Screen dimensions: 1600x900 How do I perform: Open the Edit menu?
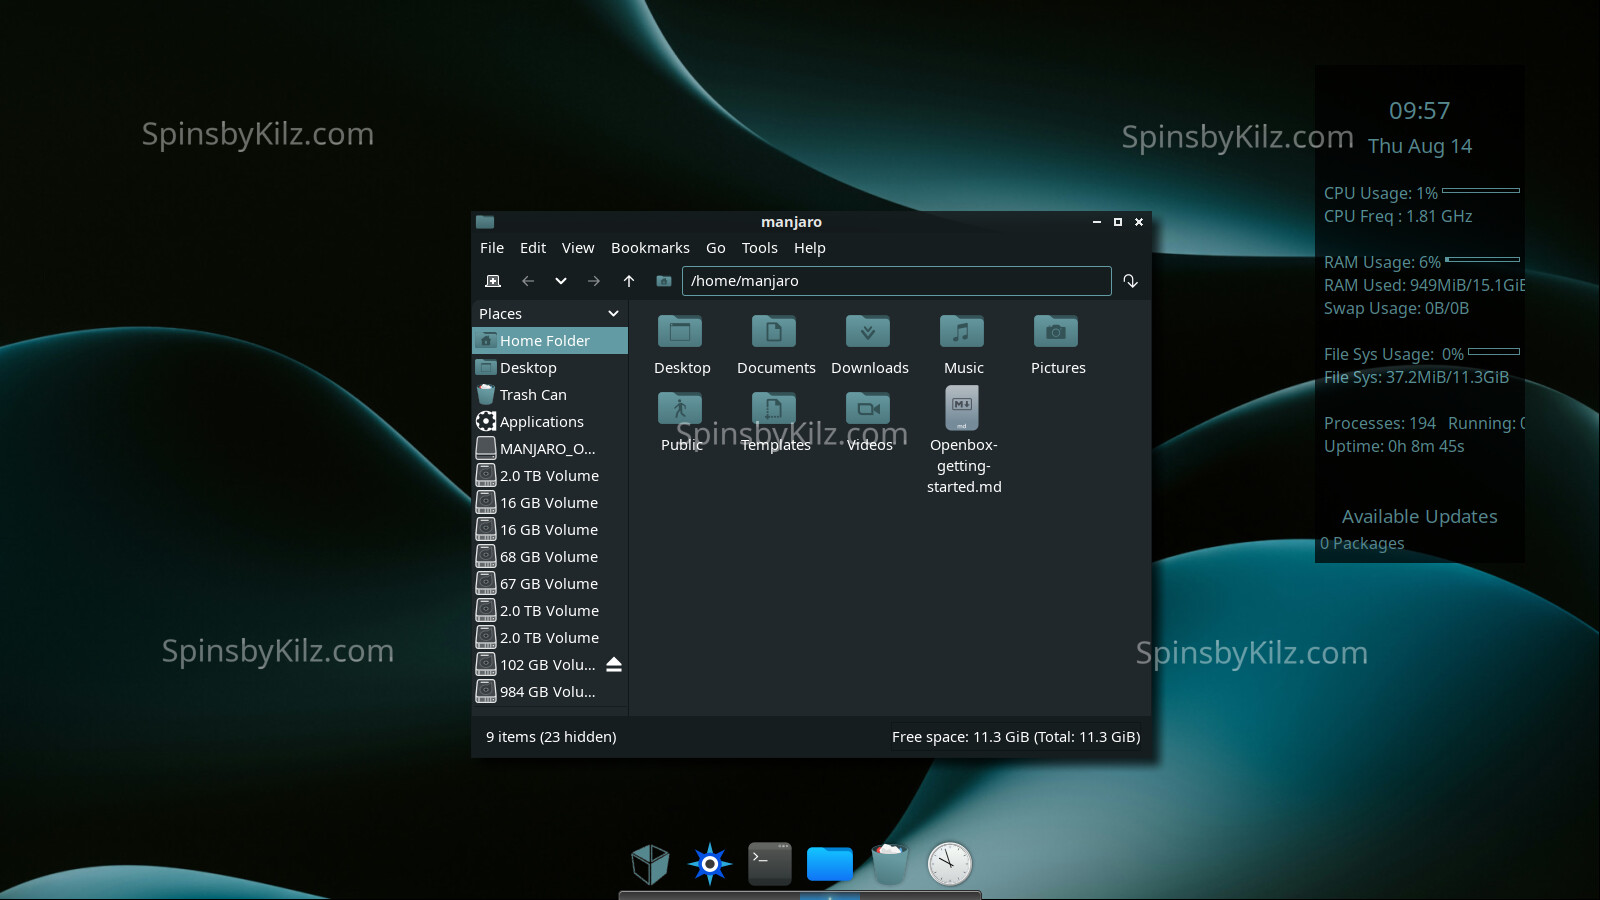click(533, 248)
